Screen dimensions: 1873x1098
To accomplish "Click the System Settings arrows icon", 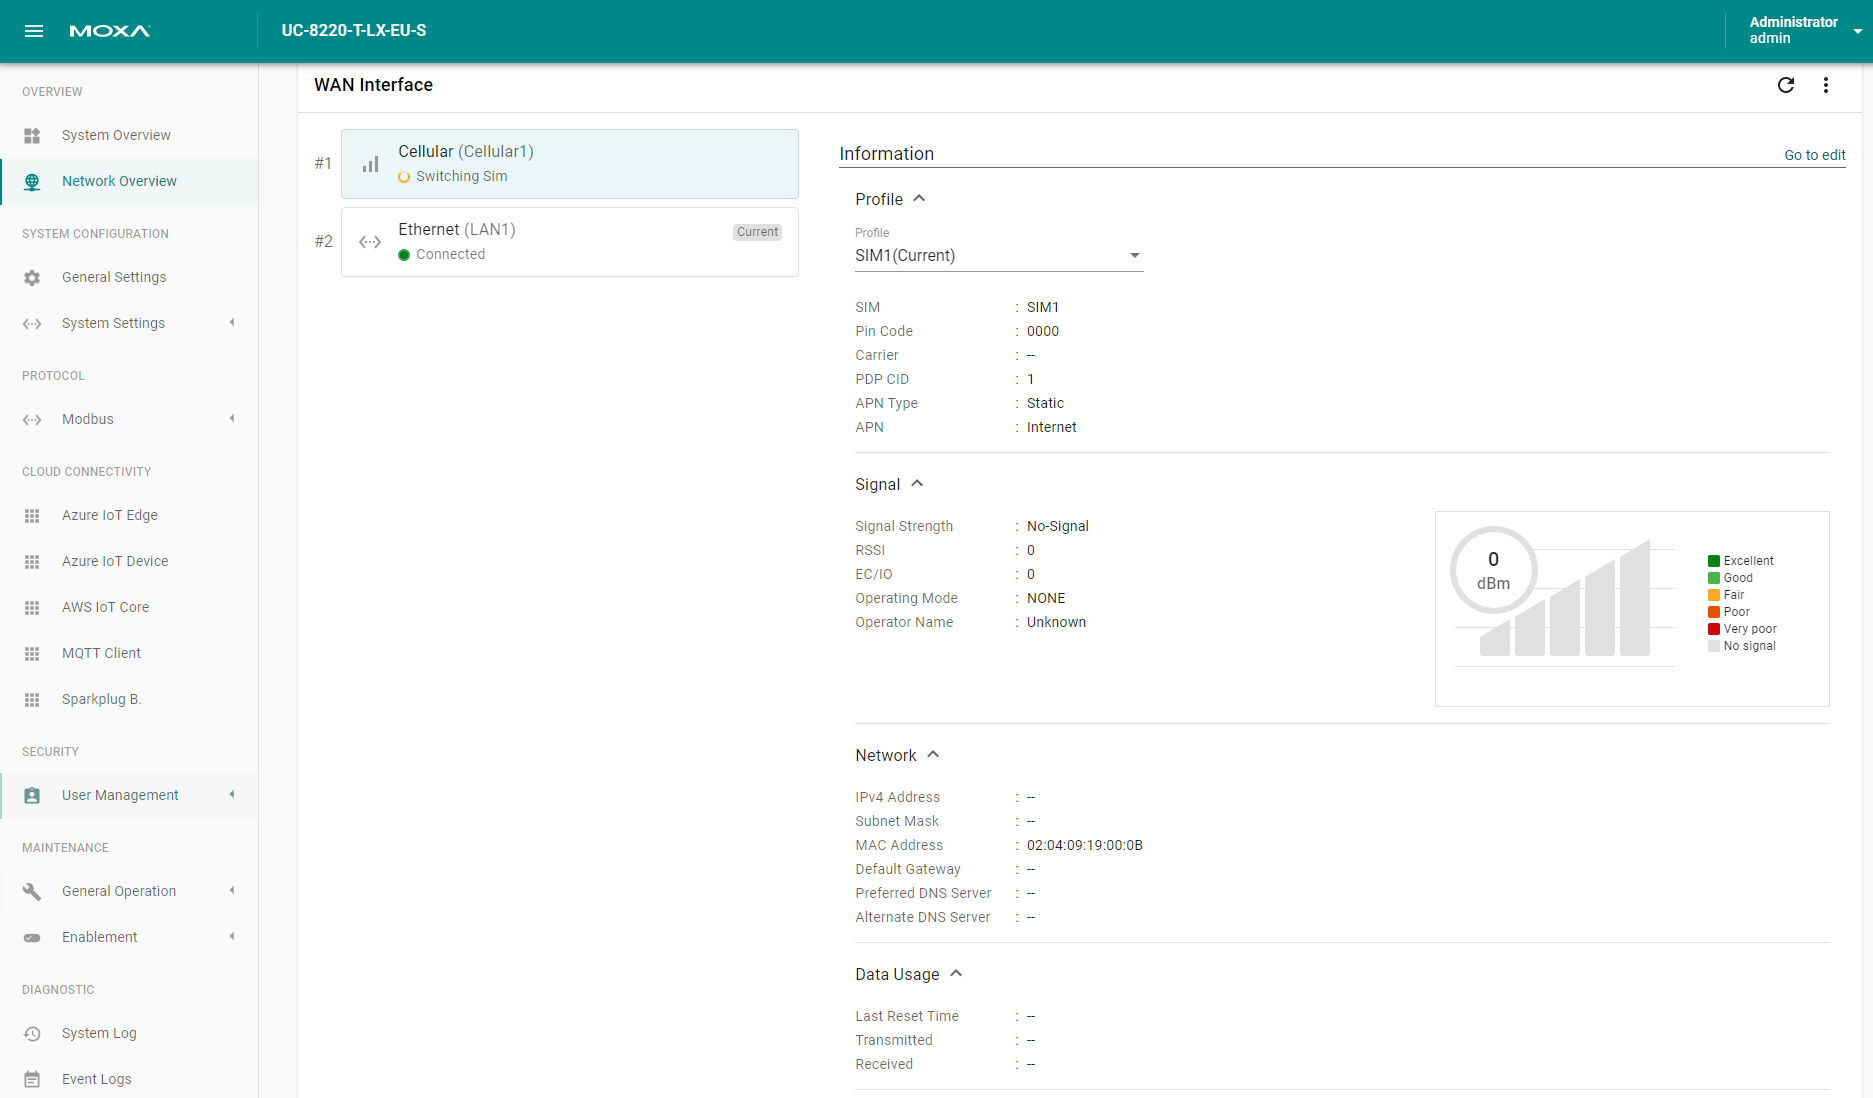I will coord(32,323).
